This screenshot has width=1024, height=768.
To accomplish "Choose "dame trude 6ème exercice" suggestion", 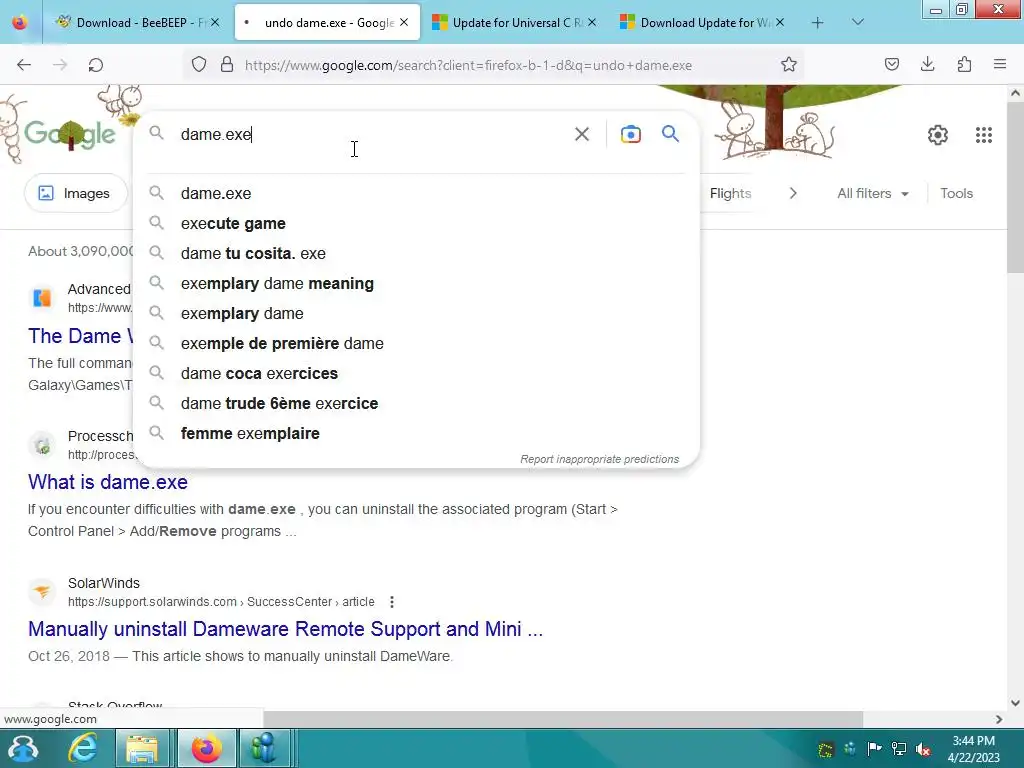I will [x=417, y=404].
